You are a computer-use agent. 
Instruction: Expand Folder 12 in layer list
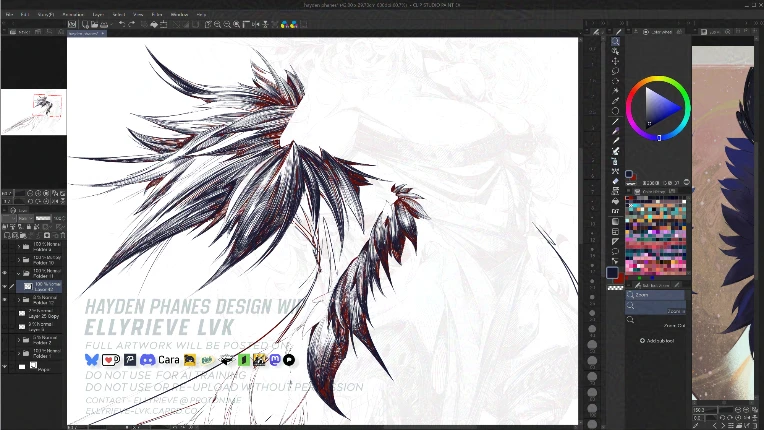19,300
